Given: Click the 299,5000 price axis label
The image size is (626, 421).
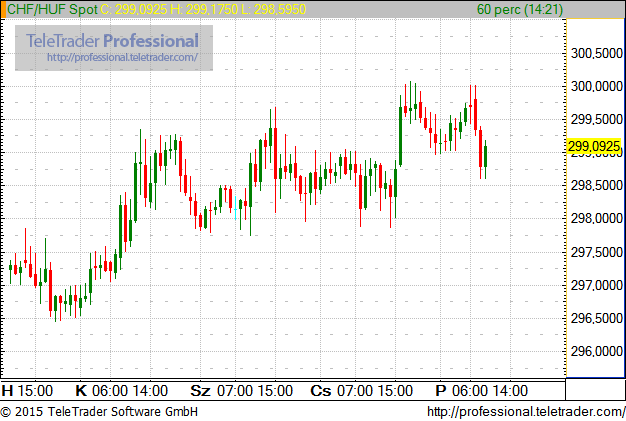Looking at the screenshot, I should (x=596, y=119).
